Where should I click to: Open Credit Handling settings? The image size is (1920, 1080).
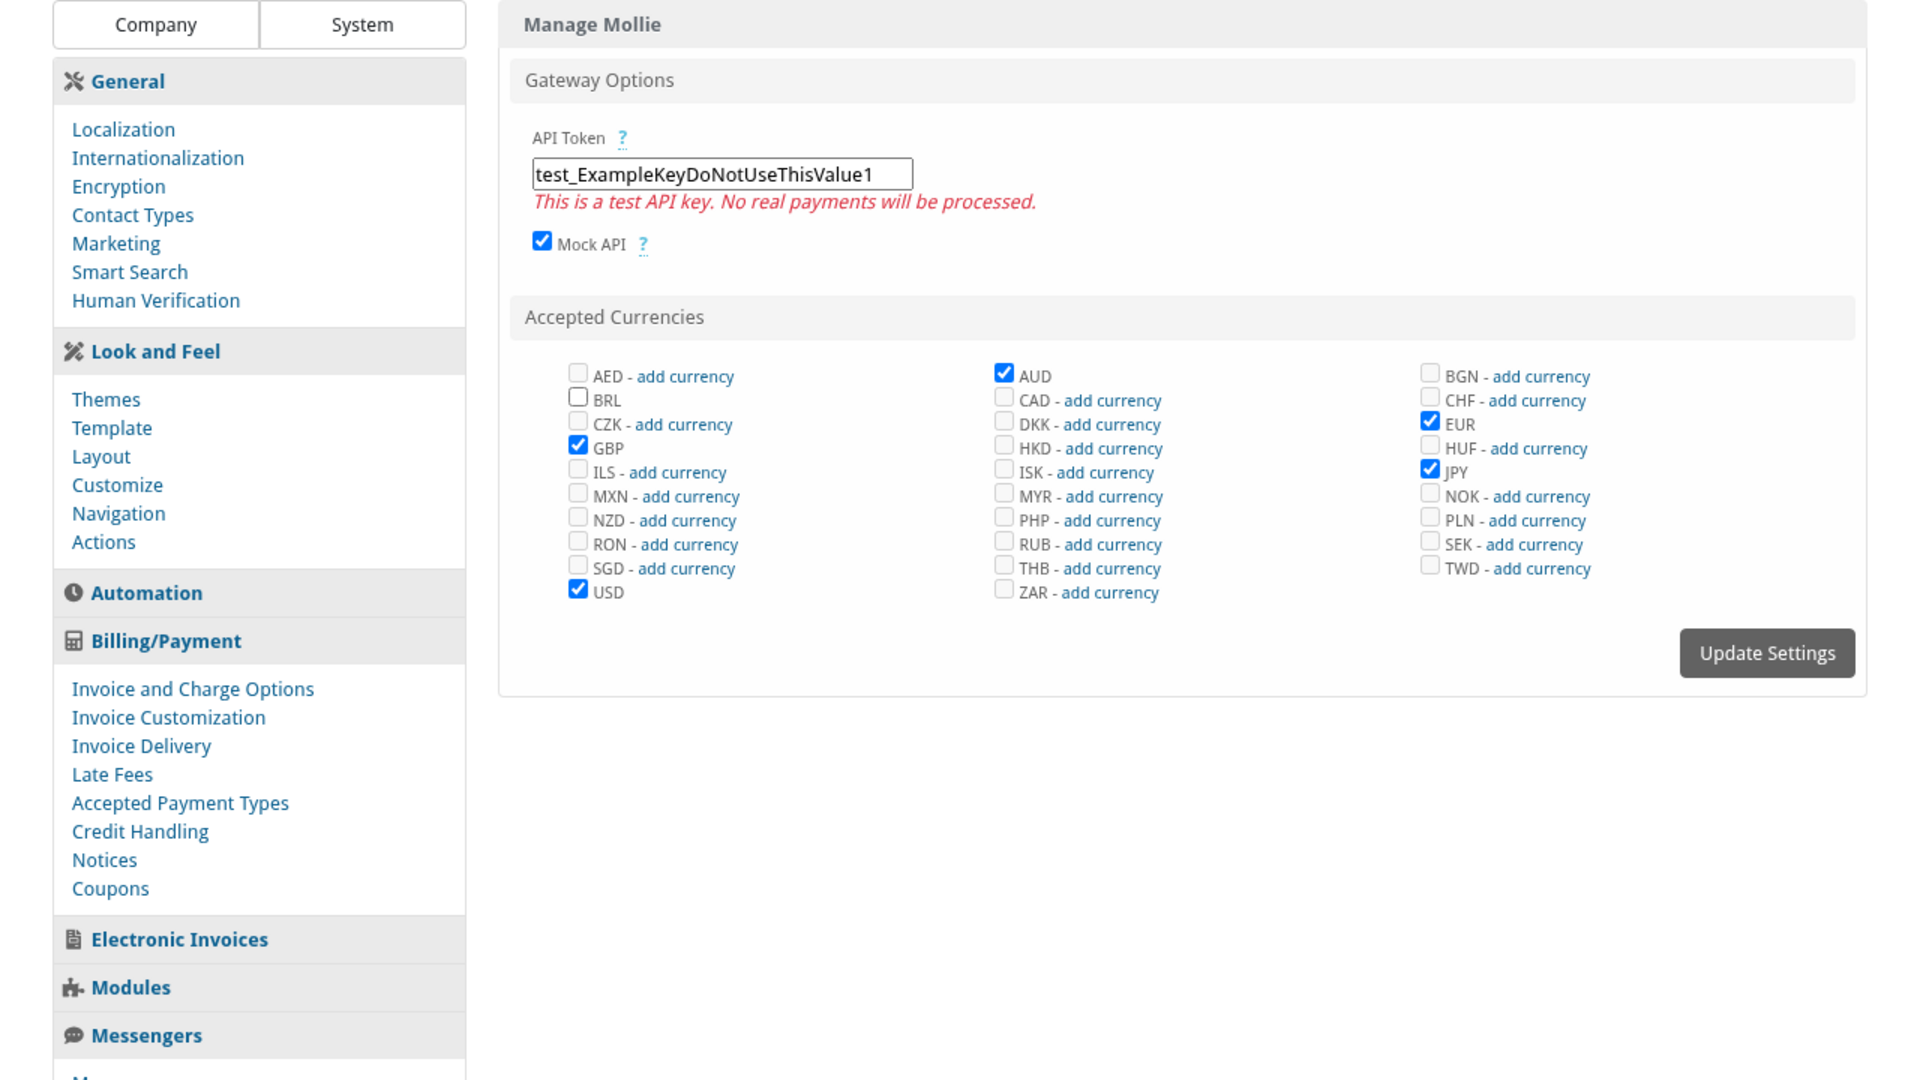[140, 832]
